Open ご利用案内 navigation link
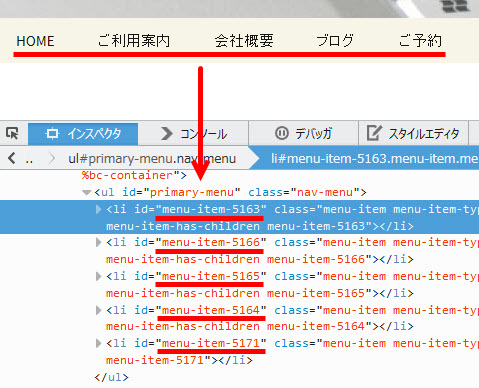Image resolution: width=479 pixels, height=388 pixels. (134, 41)
